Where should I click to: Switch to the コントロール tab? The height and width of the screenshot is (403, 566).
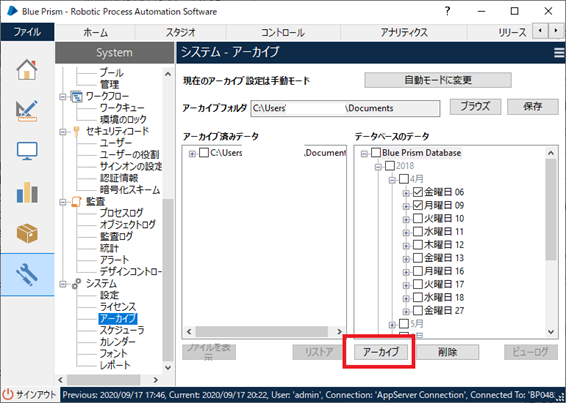pyautogui.click(x=283, y=33)
